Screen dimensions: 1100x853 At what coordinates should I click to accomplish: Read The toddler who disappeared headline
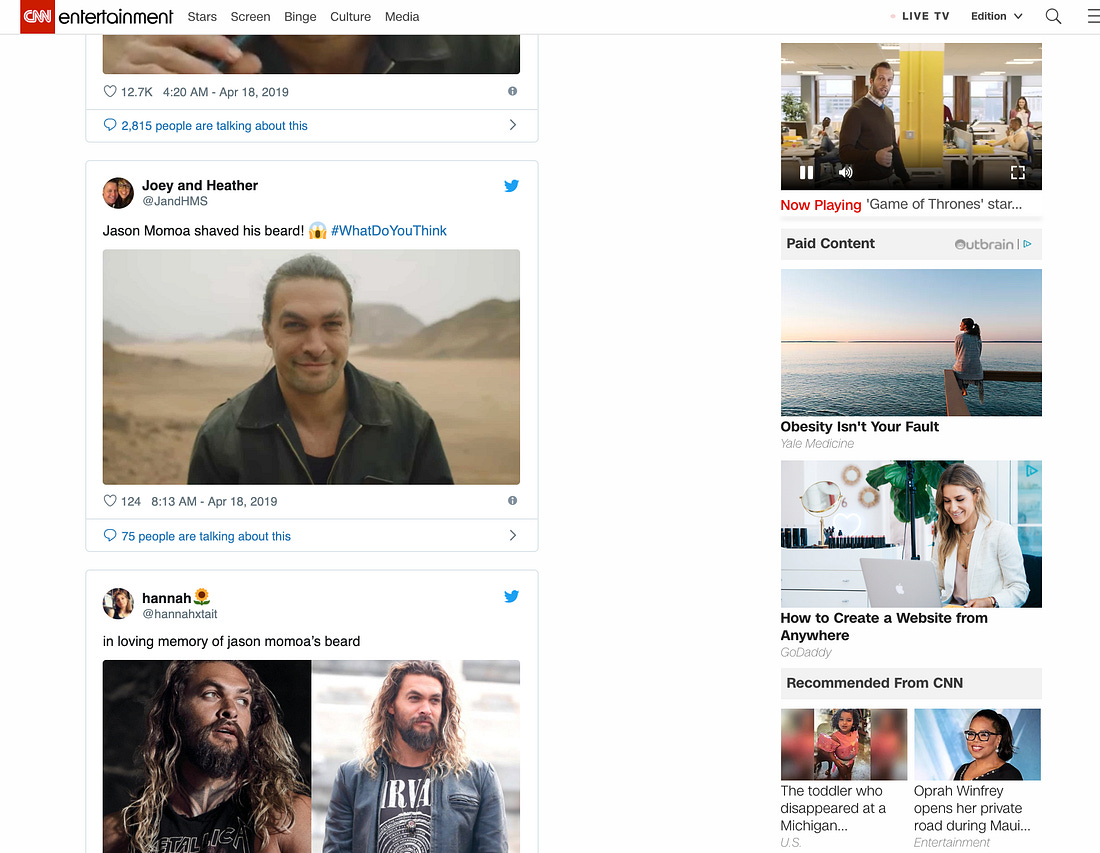[833, 808]
